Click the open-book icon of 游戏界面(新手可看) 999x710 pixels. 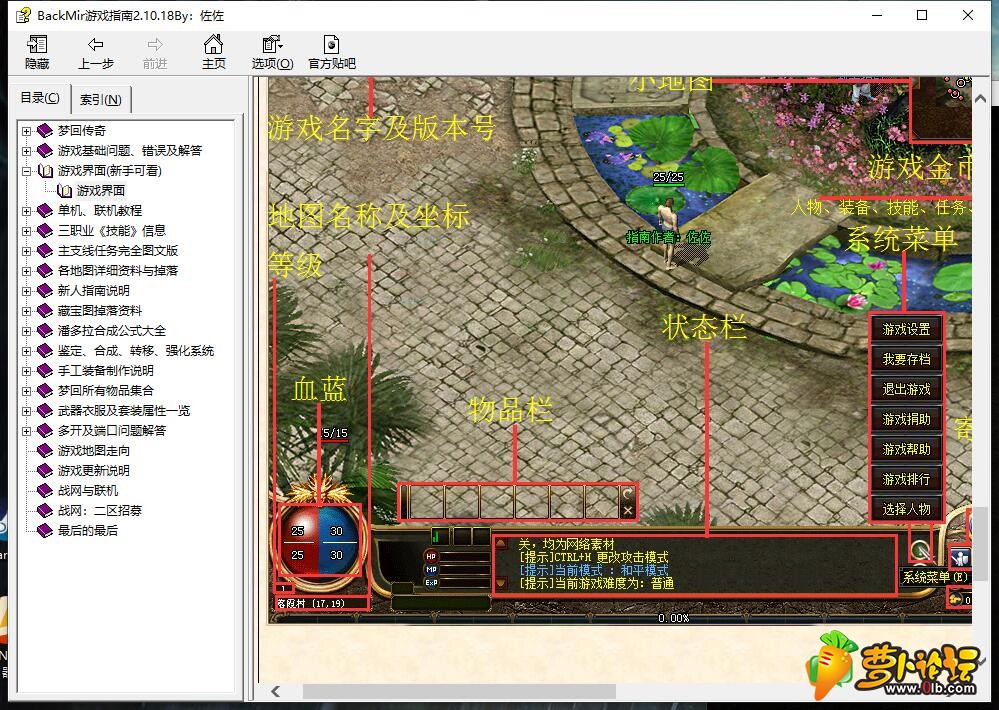coord(45,171)
